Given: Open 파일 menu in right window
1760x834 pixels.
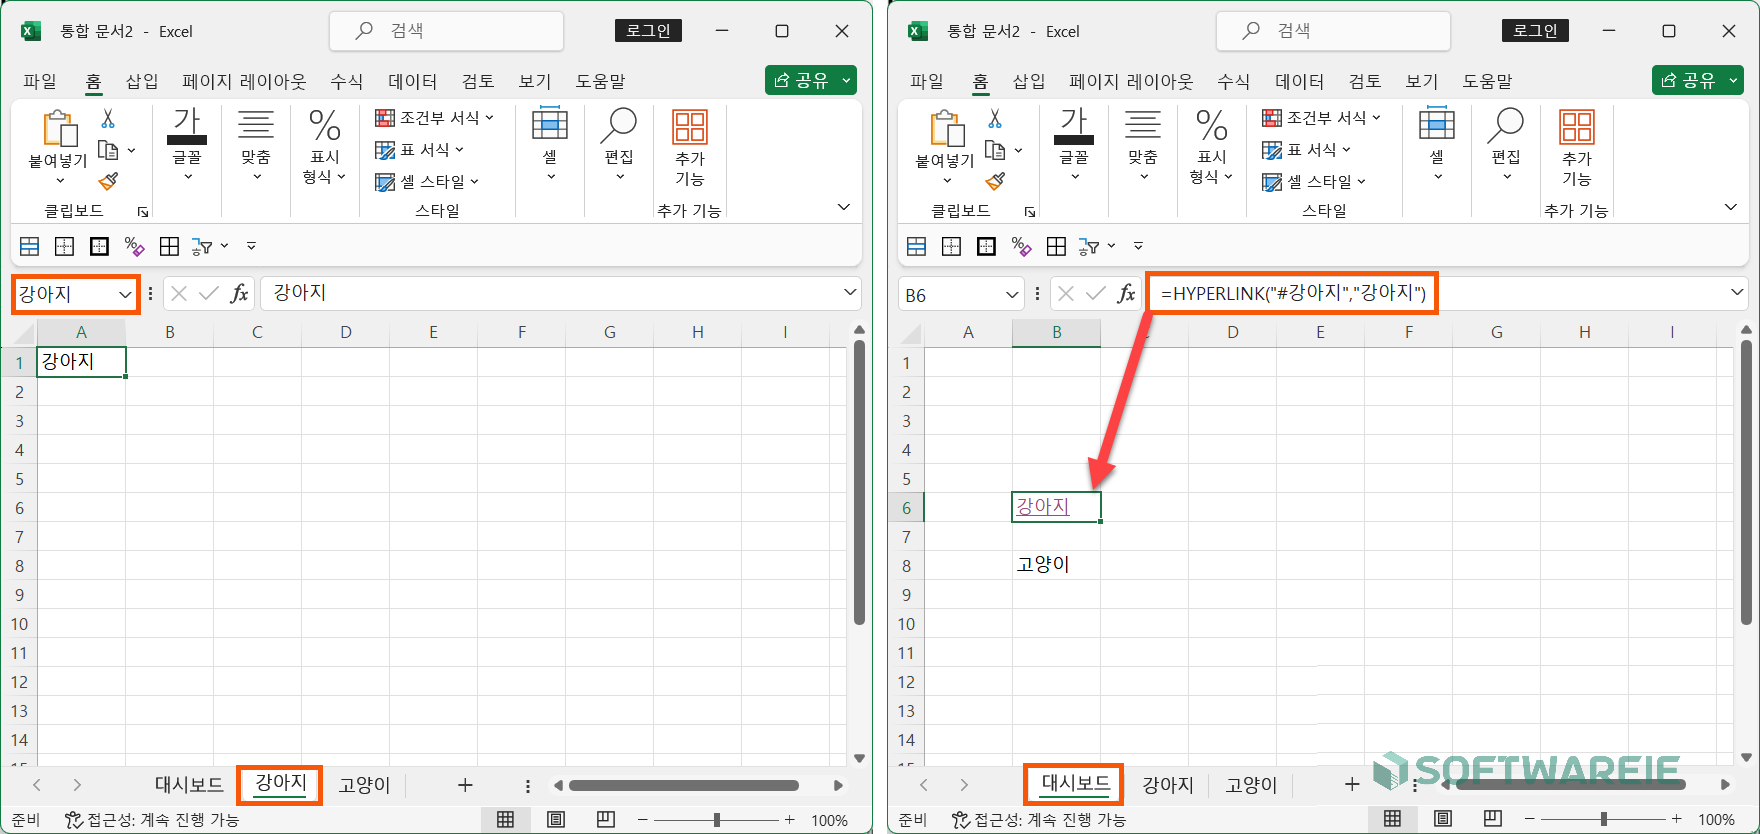Looking at the screenshot, I should click(927, 81).
